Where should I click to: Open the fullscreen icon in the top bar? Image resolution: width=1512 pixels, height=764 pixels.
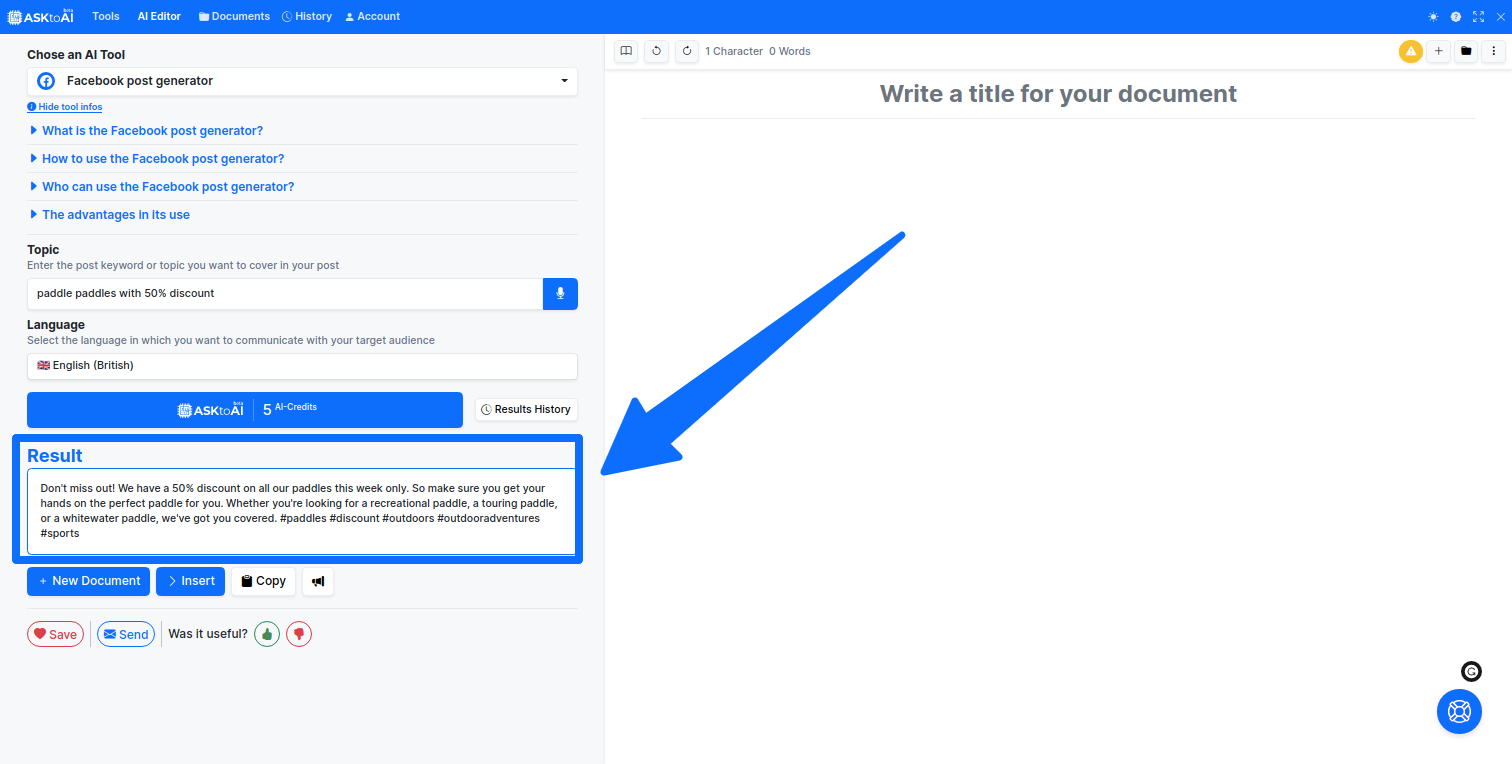pos(1478,16)
